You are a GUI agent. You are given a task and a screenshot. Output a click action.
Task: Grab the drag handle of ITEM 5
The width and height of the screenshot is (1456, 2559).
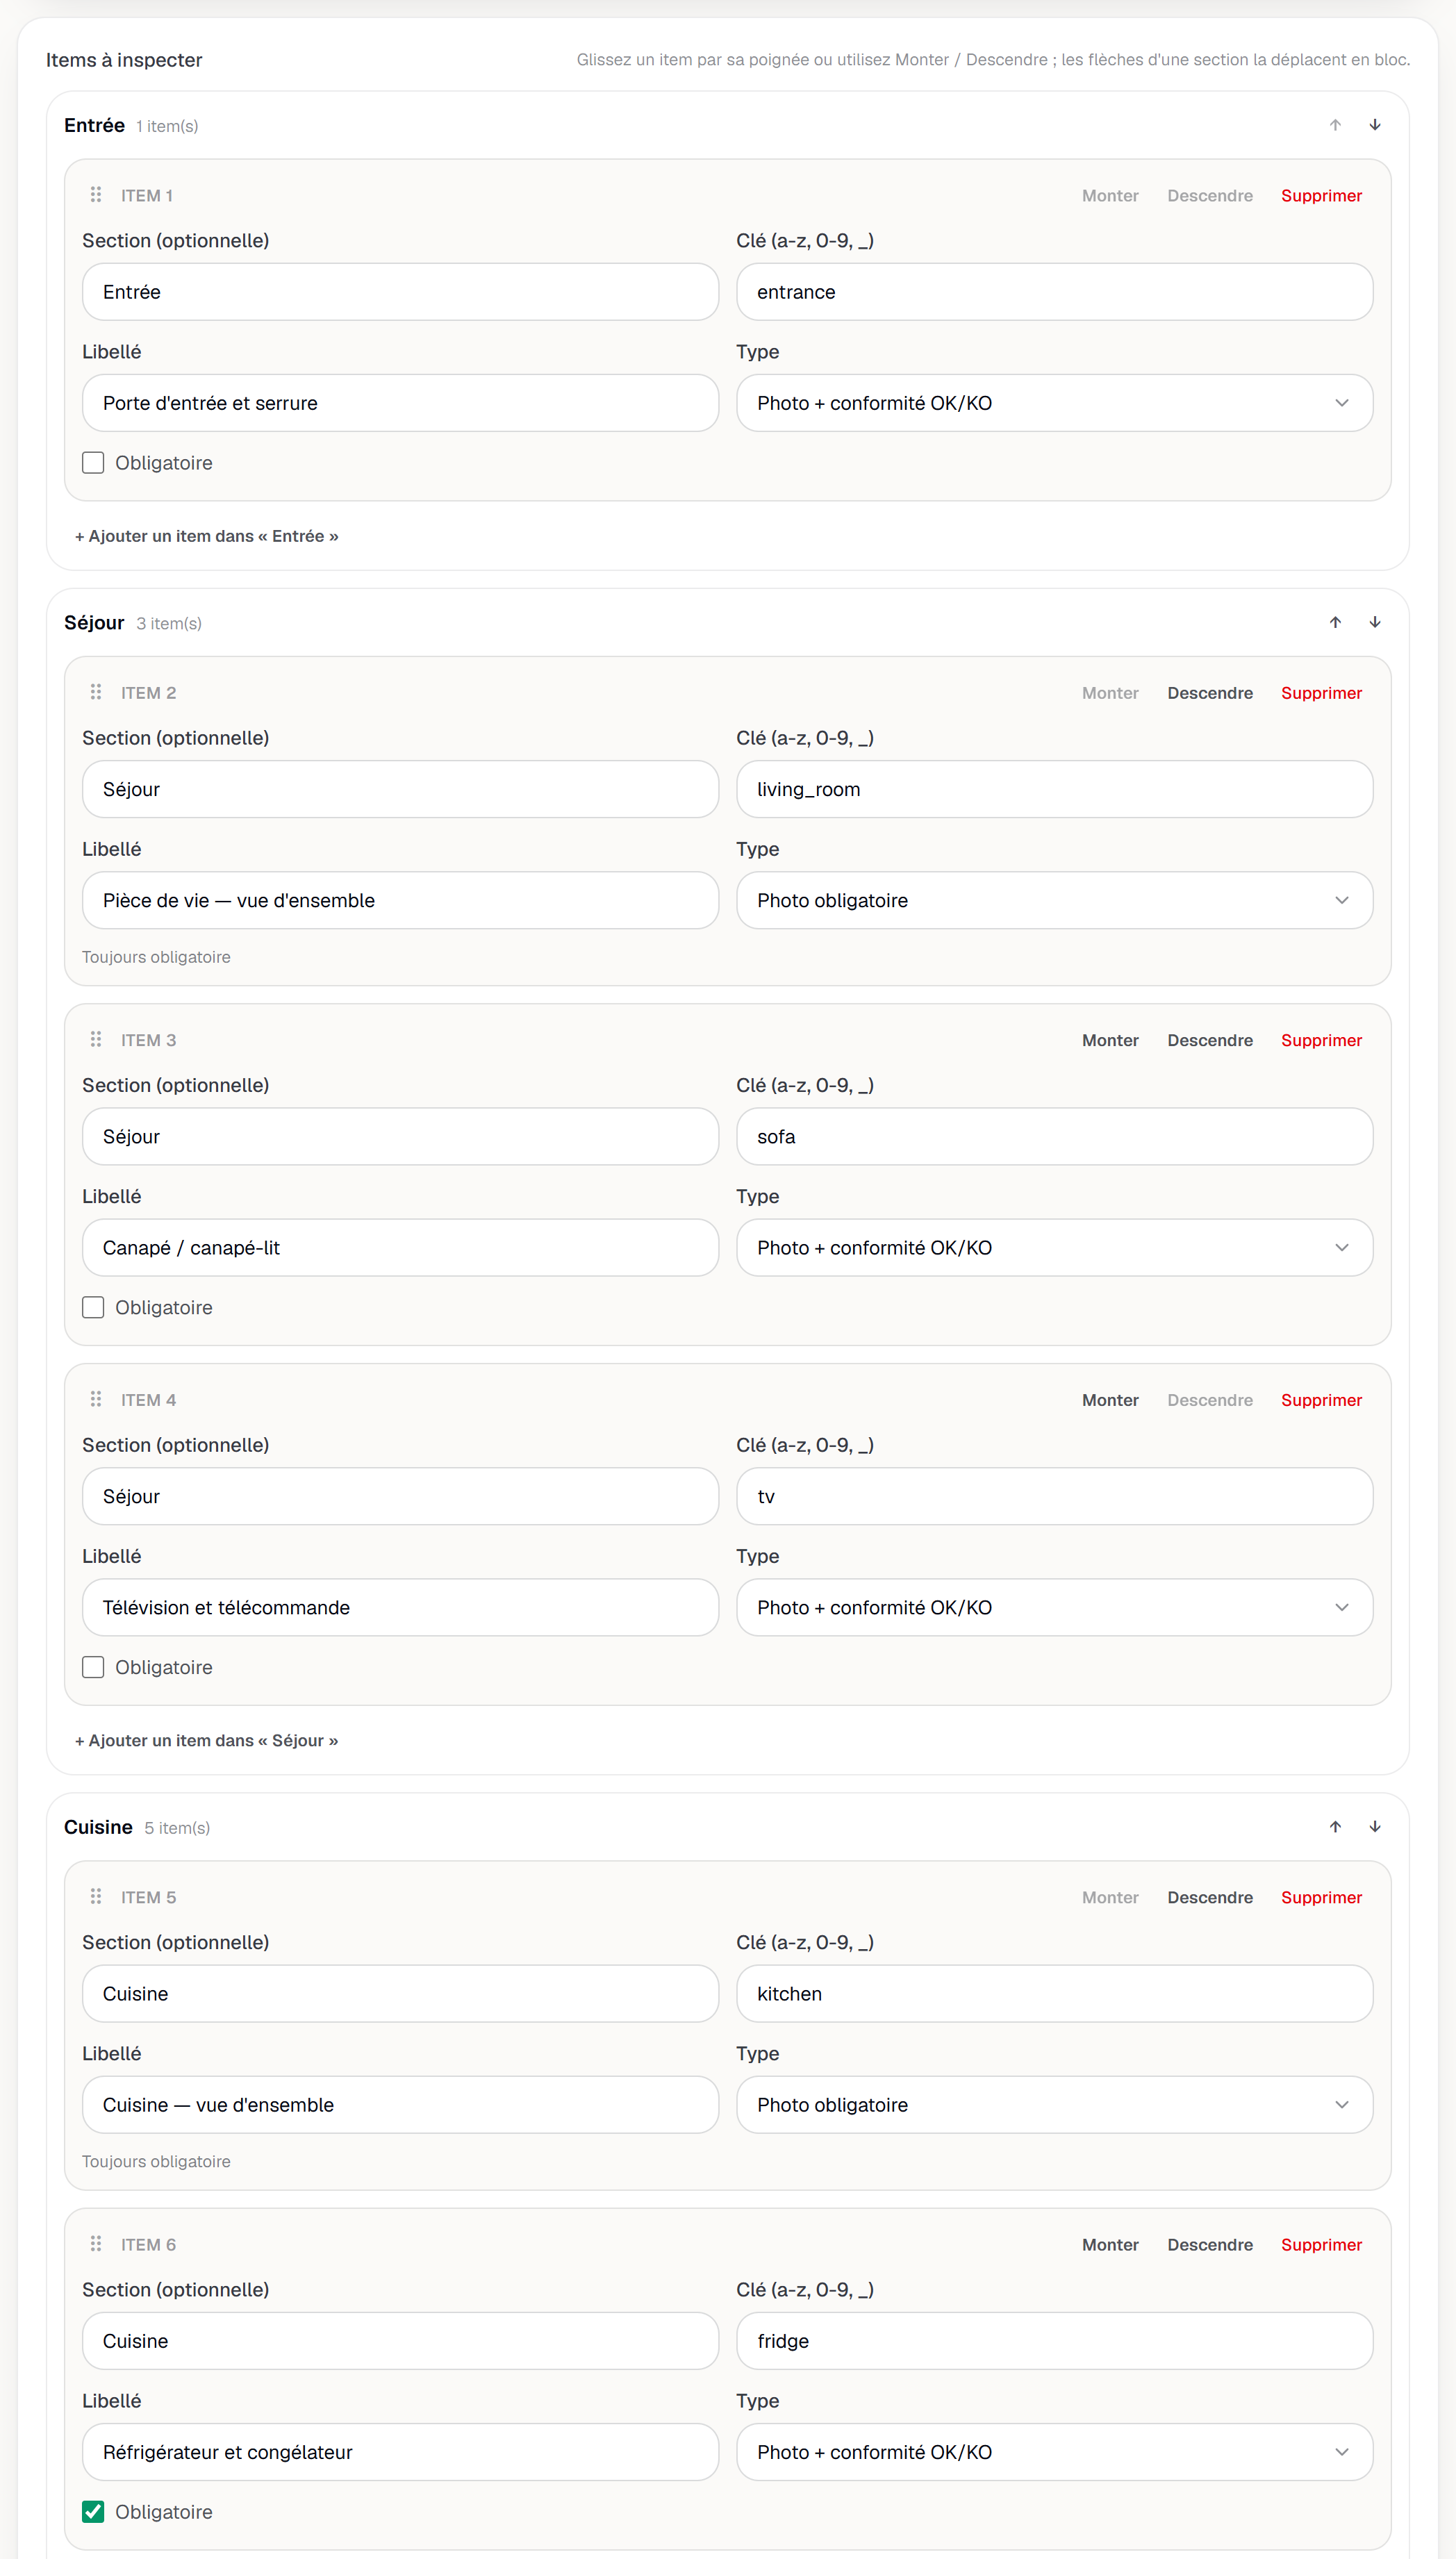coord(96,1896)
